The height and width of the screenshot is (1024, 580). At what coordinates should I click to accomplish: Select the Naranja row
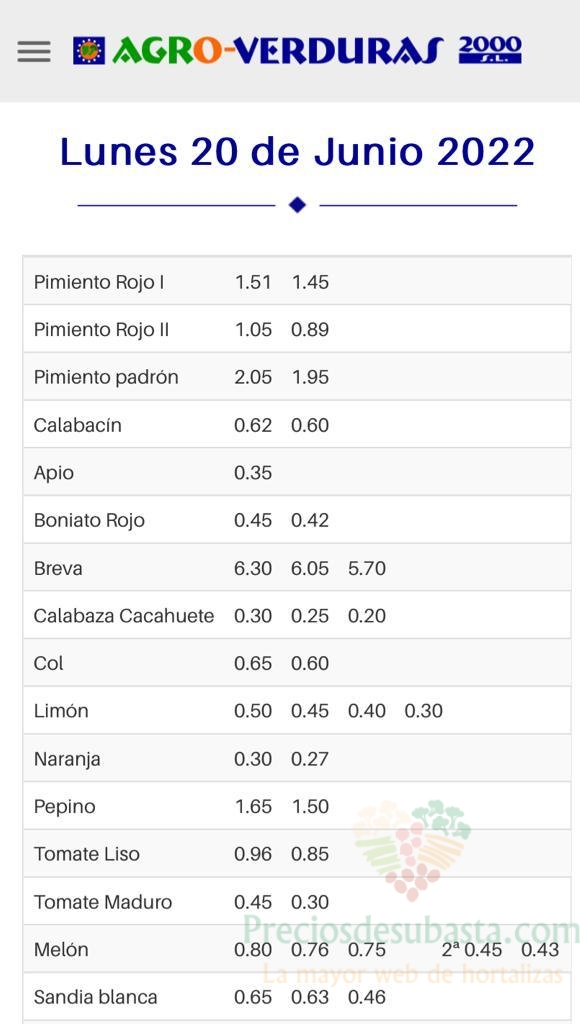point(297,759)
